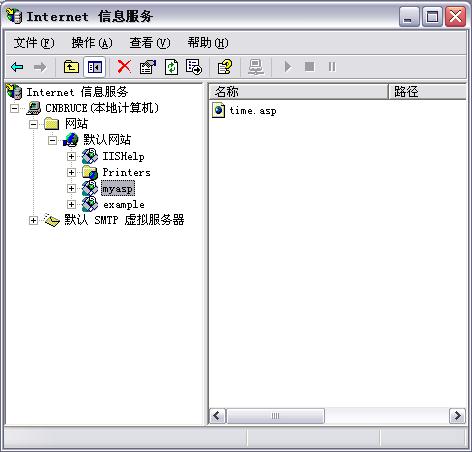472x452 pixels.
Task: Select the example virtual directory
Action: 124,204
